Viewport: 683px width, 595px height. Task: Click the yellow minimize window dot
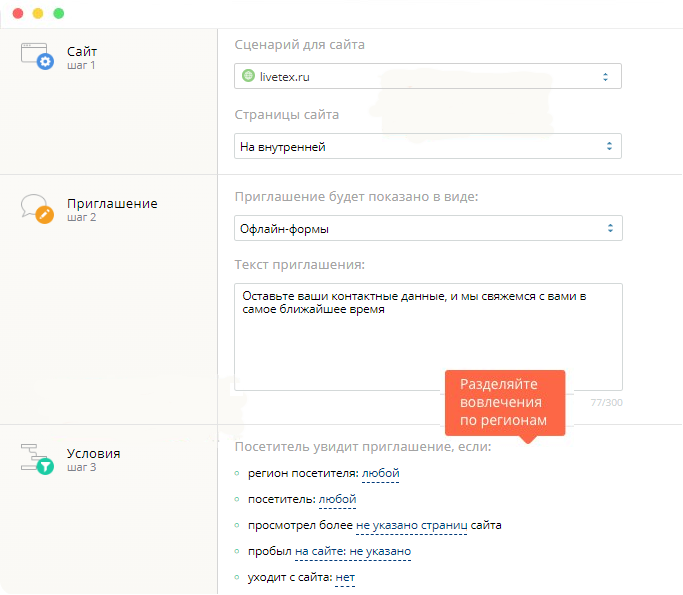(38, 14)
